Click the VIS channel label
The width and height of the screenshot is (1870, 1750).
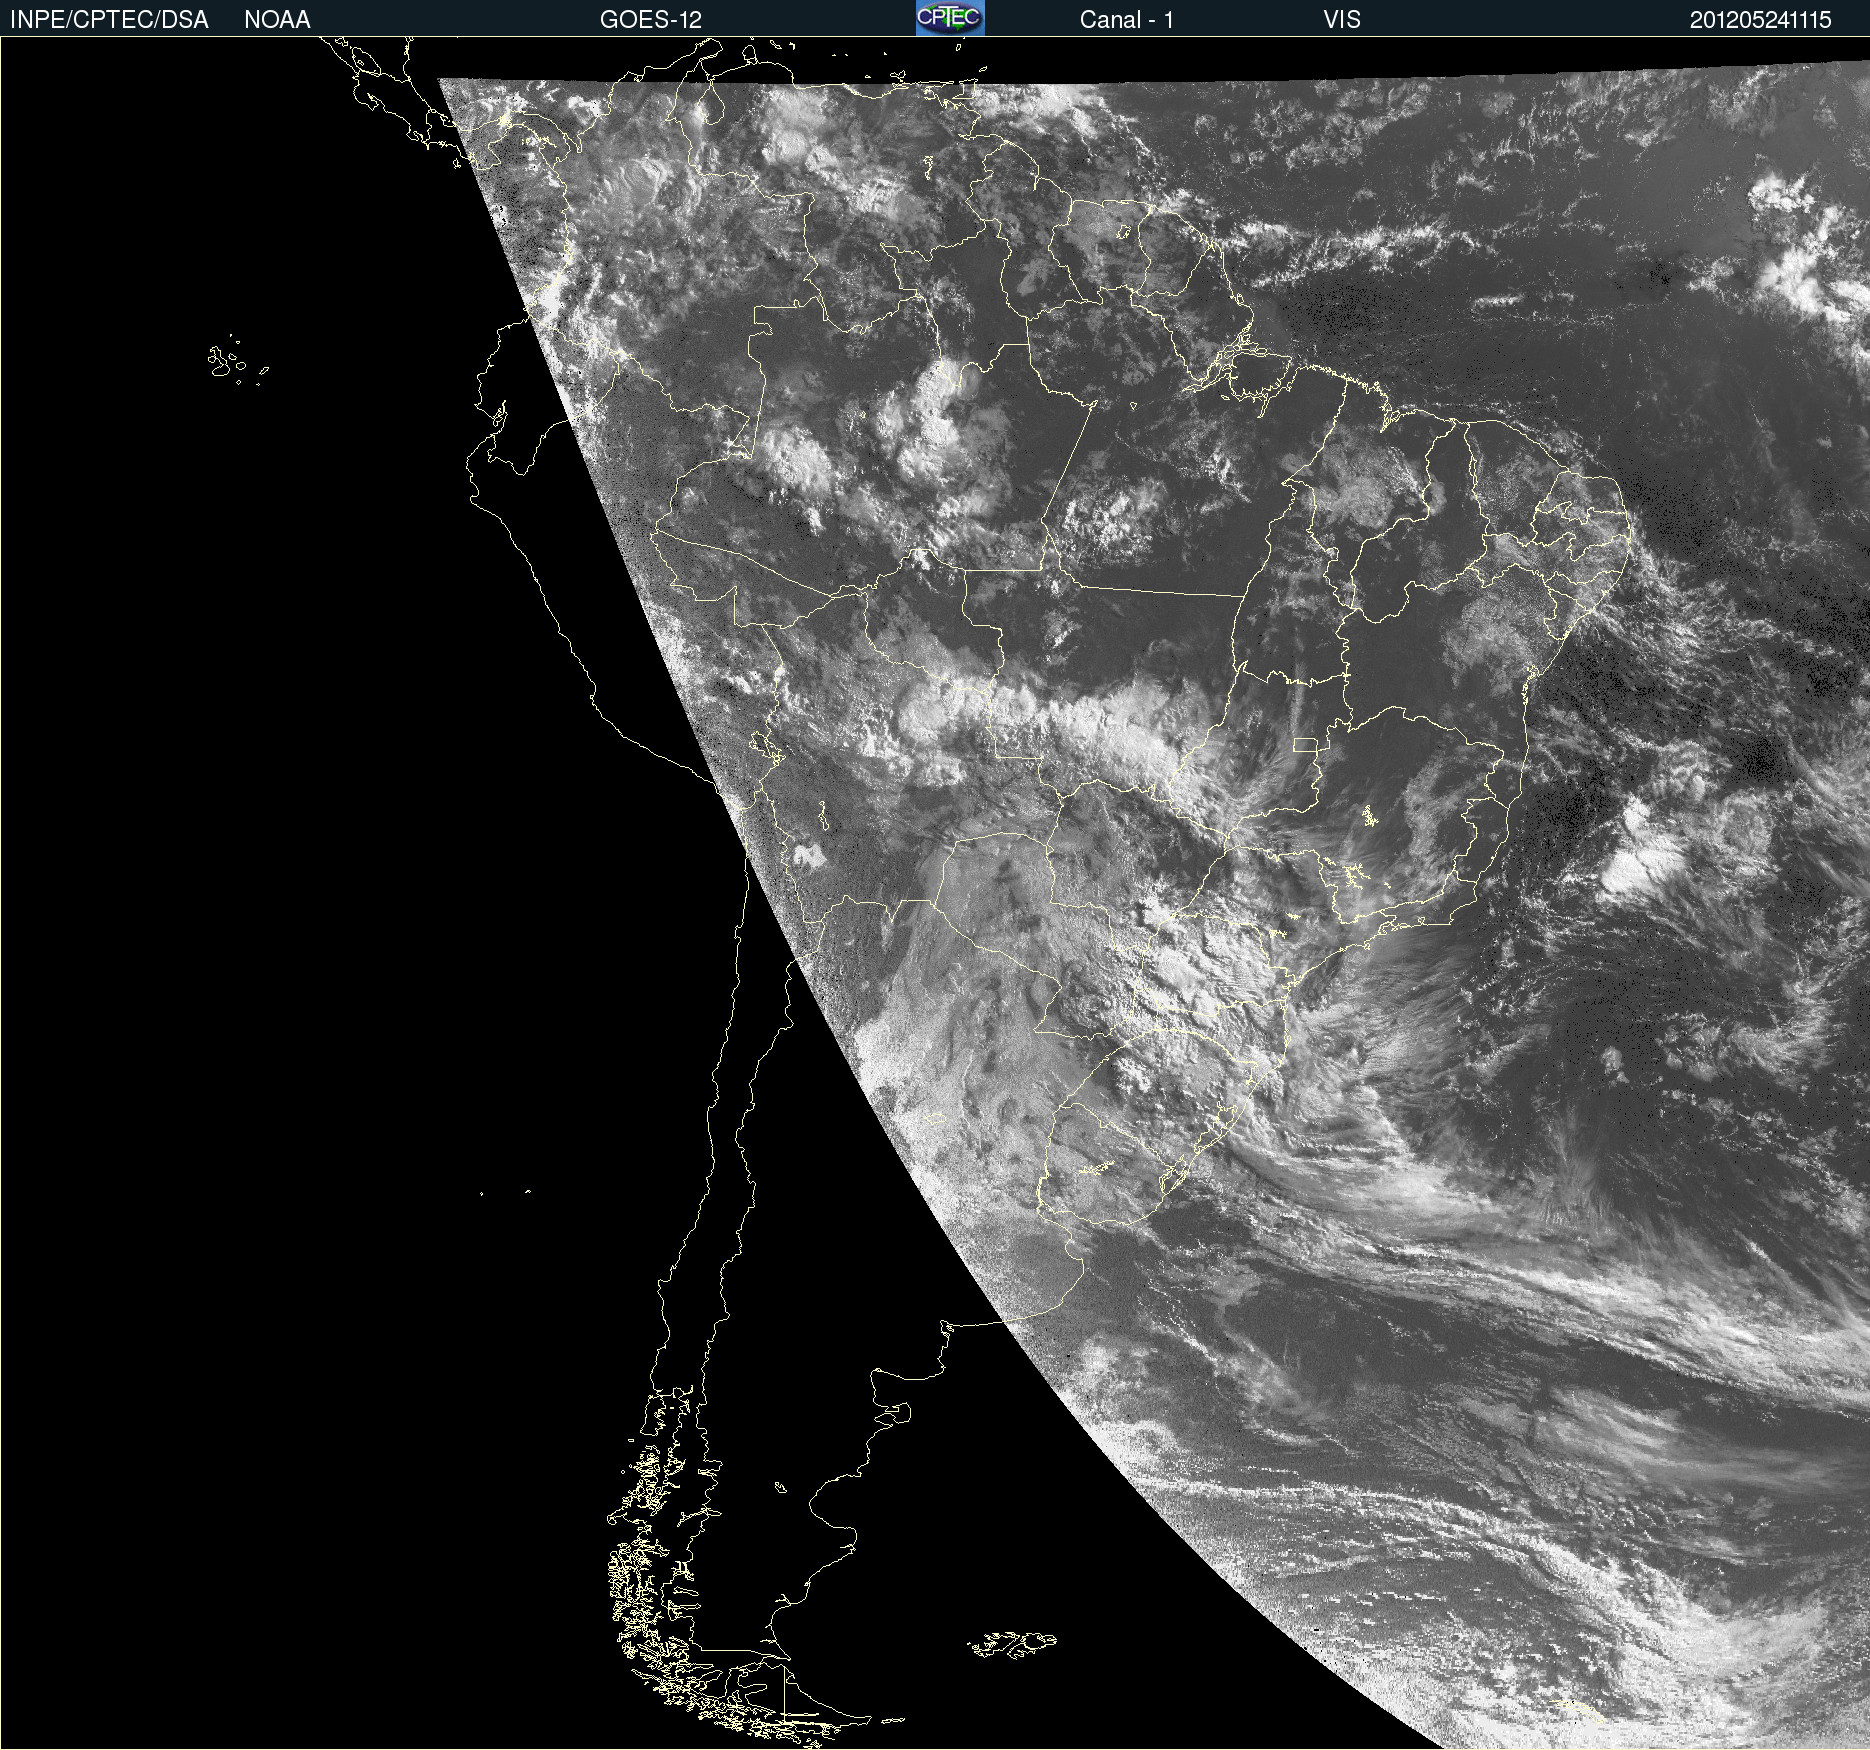pos(1342,20)
